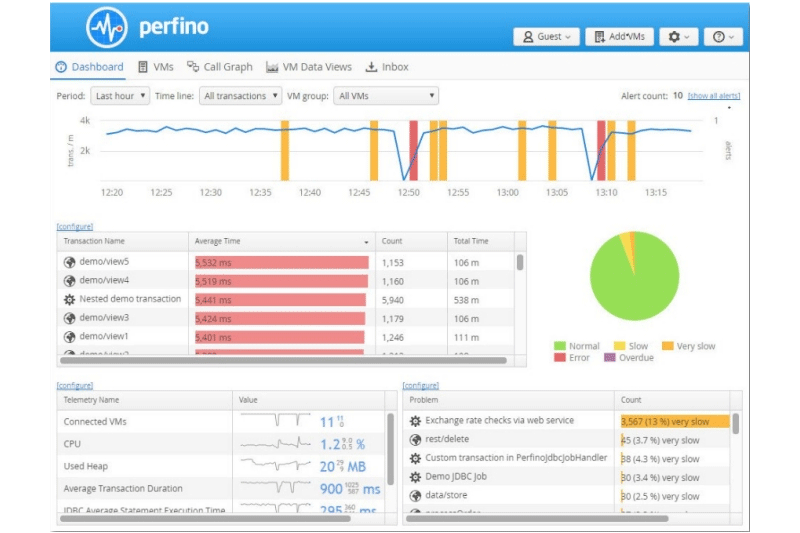
Task: Click the VM Data Views chart icon
Action: coord(272,67)
